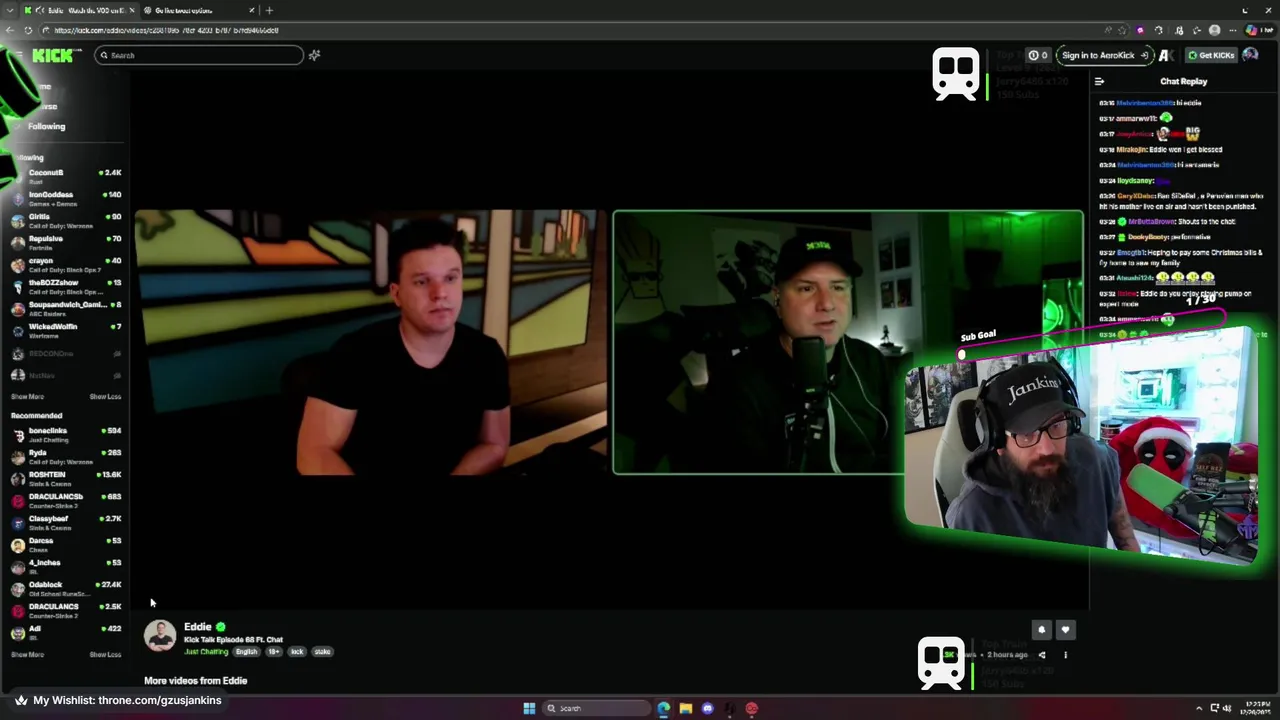Screen dimensions: 1280x720
Task: Open File Explorer from the taskbar
Action: pos(686,708)
